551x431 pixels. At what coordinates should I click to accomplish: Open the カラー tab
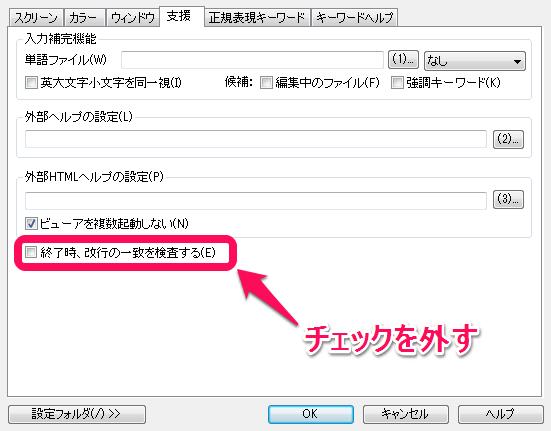[84, 18]
